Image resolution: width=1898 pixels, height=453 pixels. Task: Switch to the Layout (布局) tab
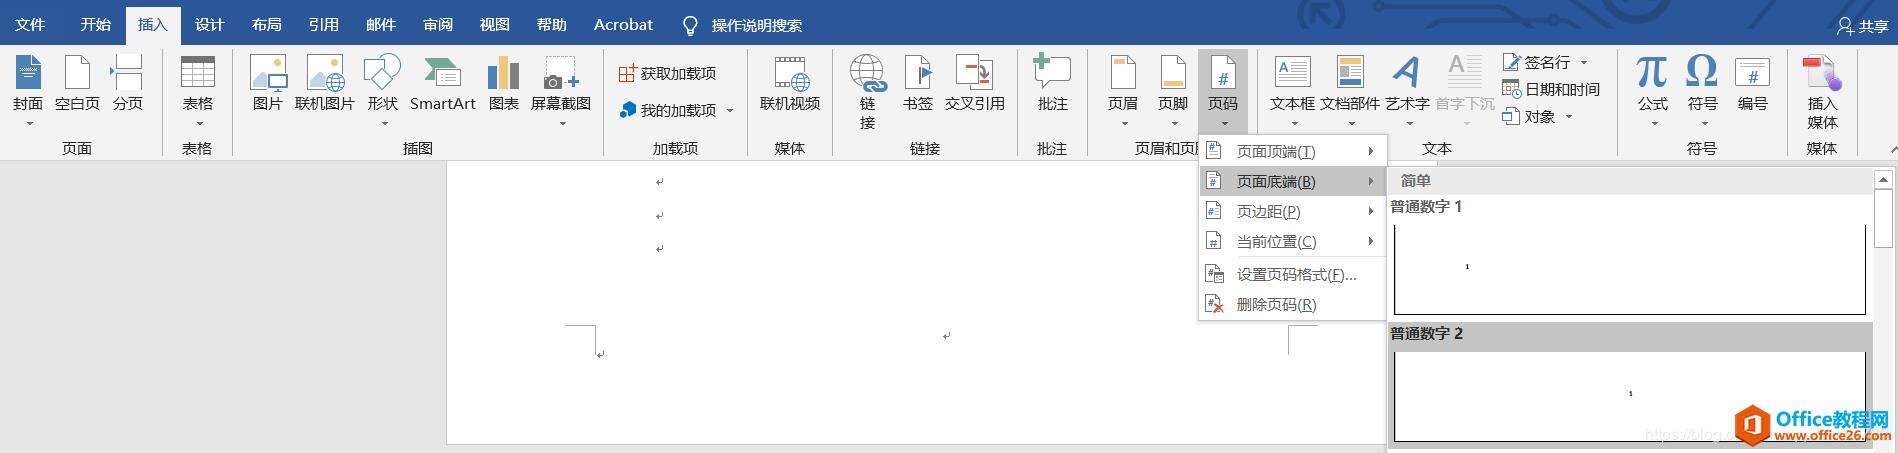(x=267, y=25)
